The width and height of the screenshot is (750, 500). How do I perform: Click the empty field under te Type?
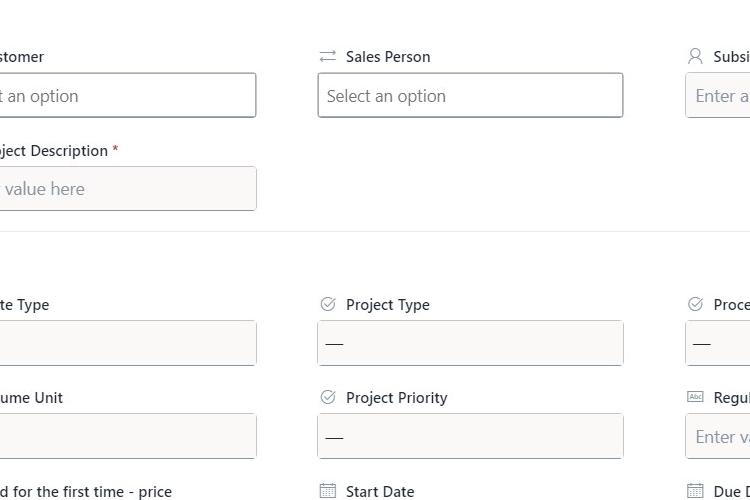point(128,343)
